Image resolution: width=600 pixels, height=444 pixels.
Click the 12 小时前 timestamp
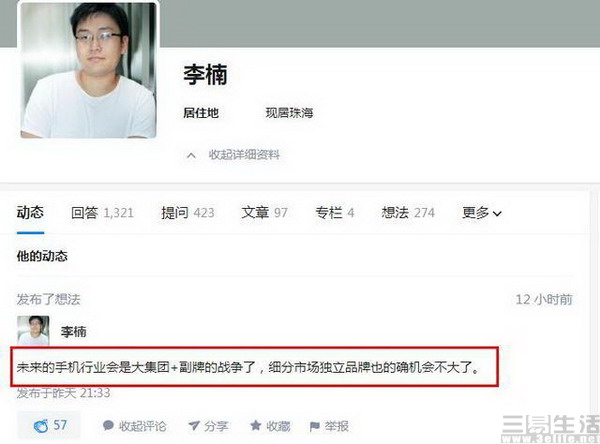pos(544,299)
